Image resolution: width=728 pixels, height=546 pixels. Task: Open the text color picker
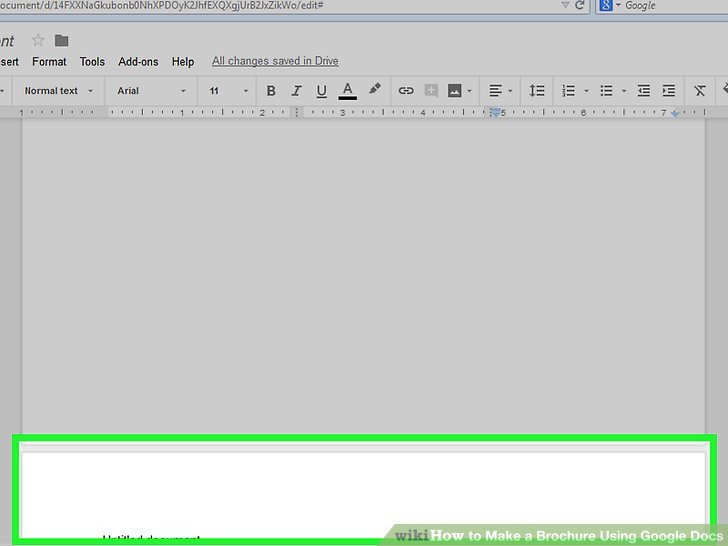(347, 91)
